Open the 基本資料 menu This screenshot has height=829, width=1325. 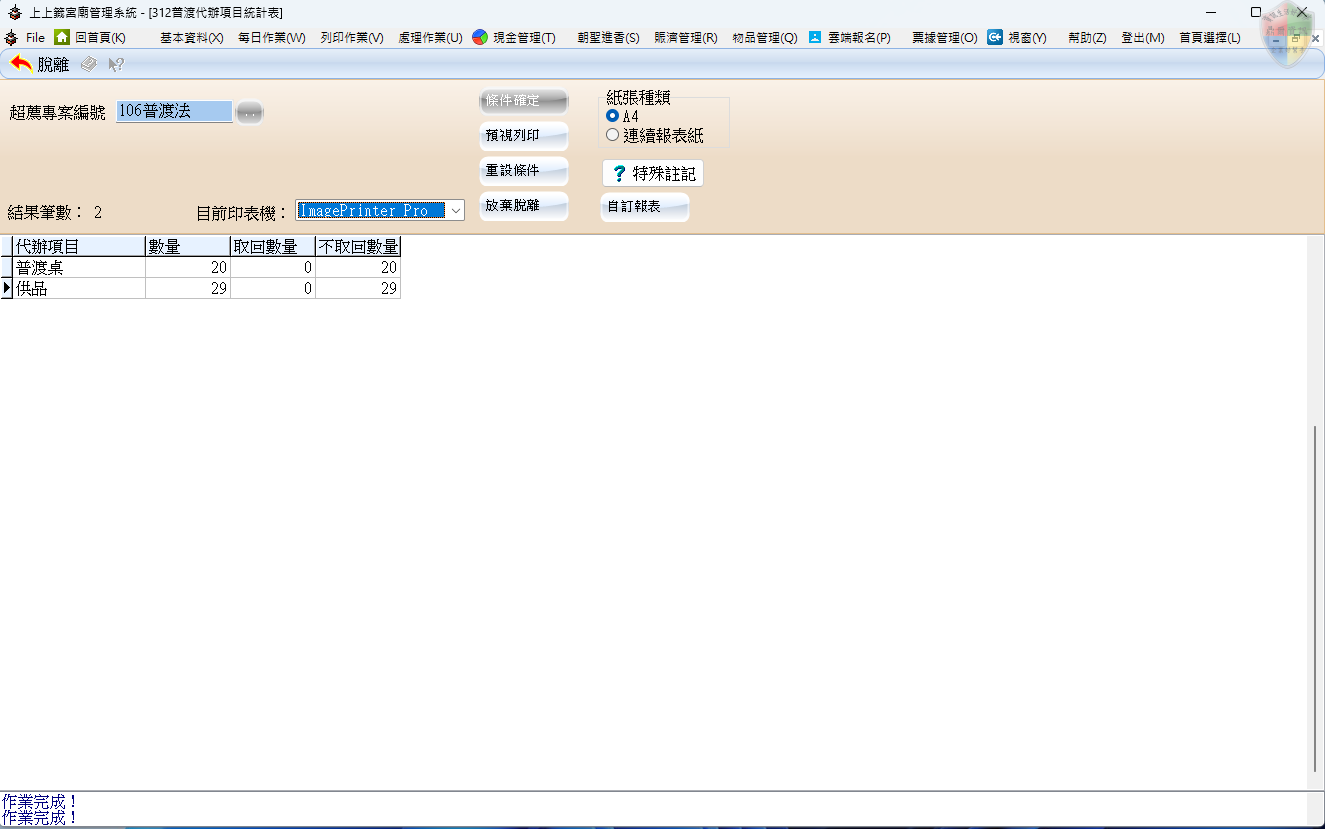pyautogui.click(x=191, y=38)
